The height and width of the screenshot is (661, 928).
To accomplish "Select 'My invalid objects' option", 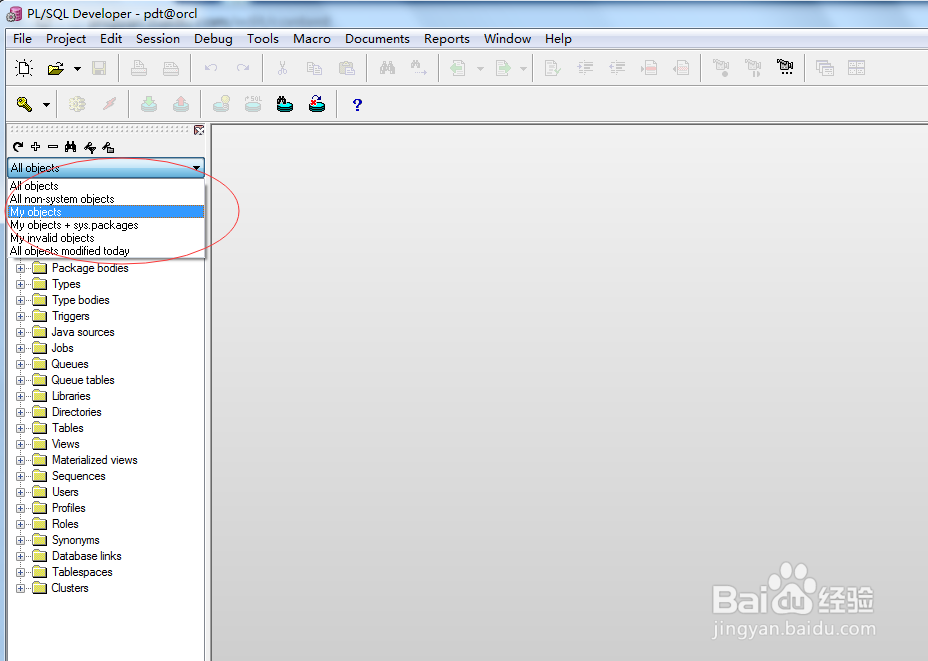I will point(107,238).
